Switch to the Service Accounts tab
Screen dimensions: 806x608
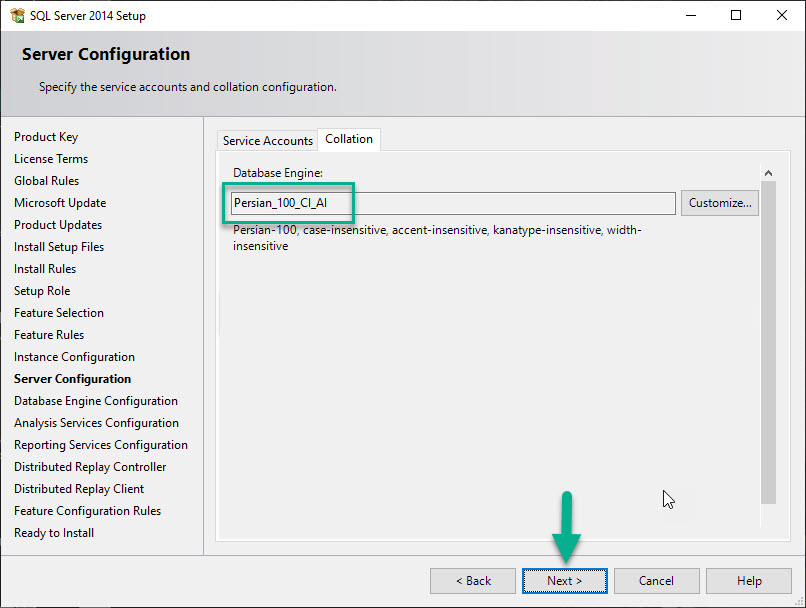tap(268, 140)
